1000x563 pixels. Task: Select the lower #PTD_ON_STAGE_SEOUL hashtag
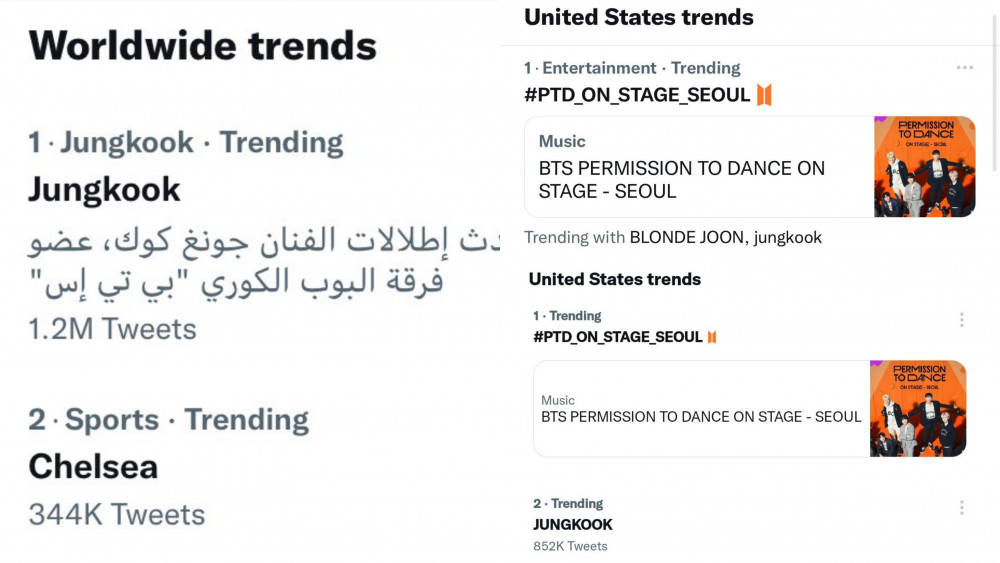[618, 337]
